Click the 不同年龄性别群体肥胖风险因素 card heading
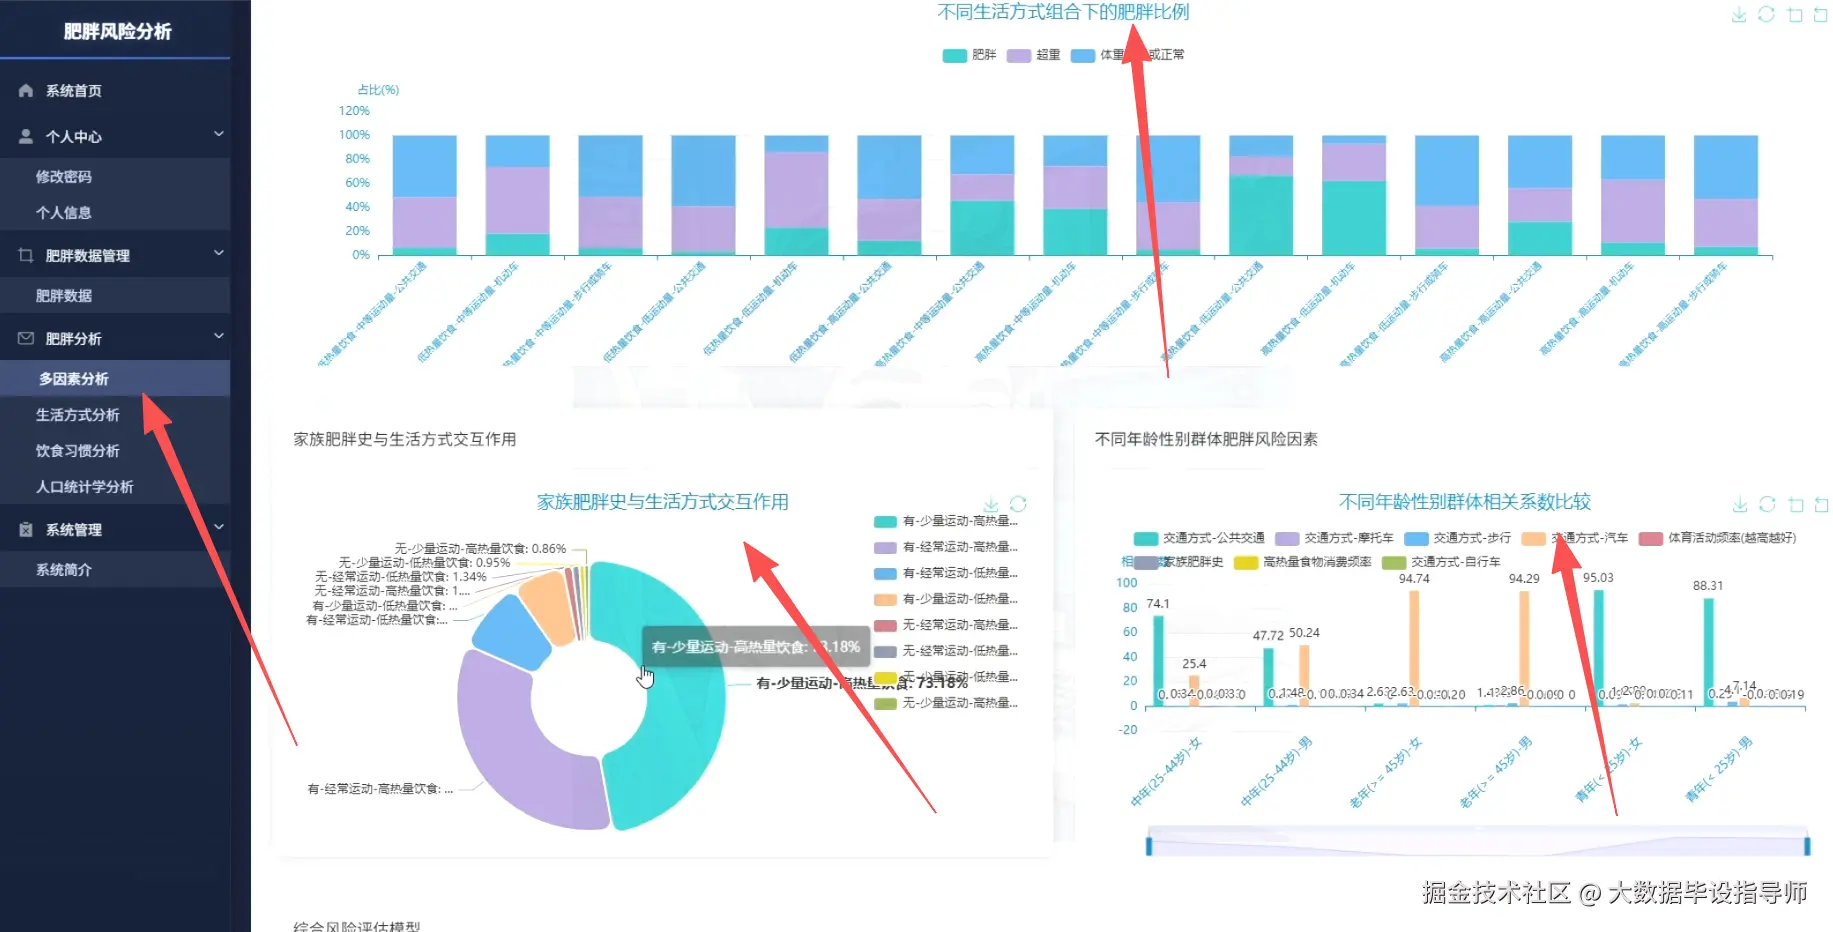The height and width of the screenshot is (932, 1833). tap(1206, 439)
